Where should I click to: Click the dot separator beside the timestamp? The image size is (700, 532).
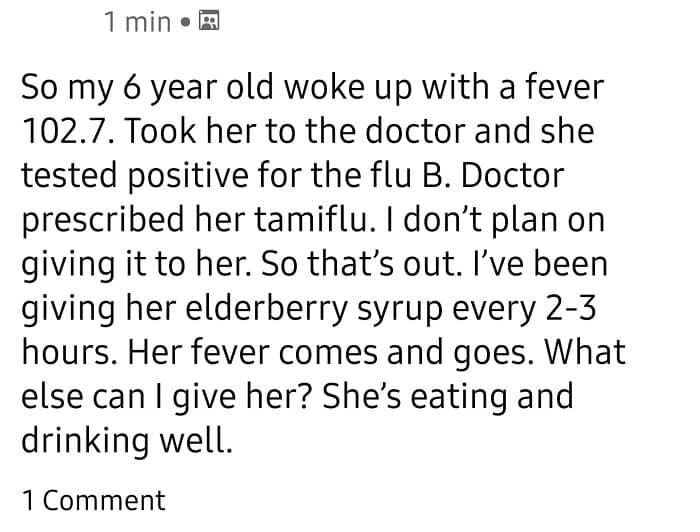[x=185, y=22]
